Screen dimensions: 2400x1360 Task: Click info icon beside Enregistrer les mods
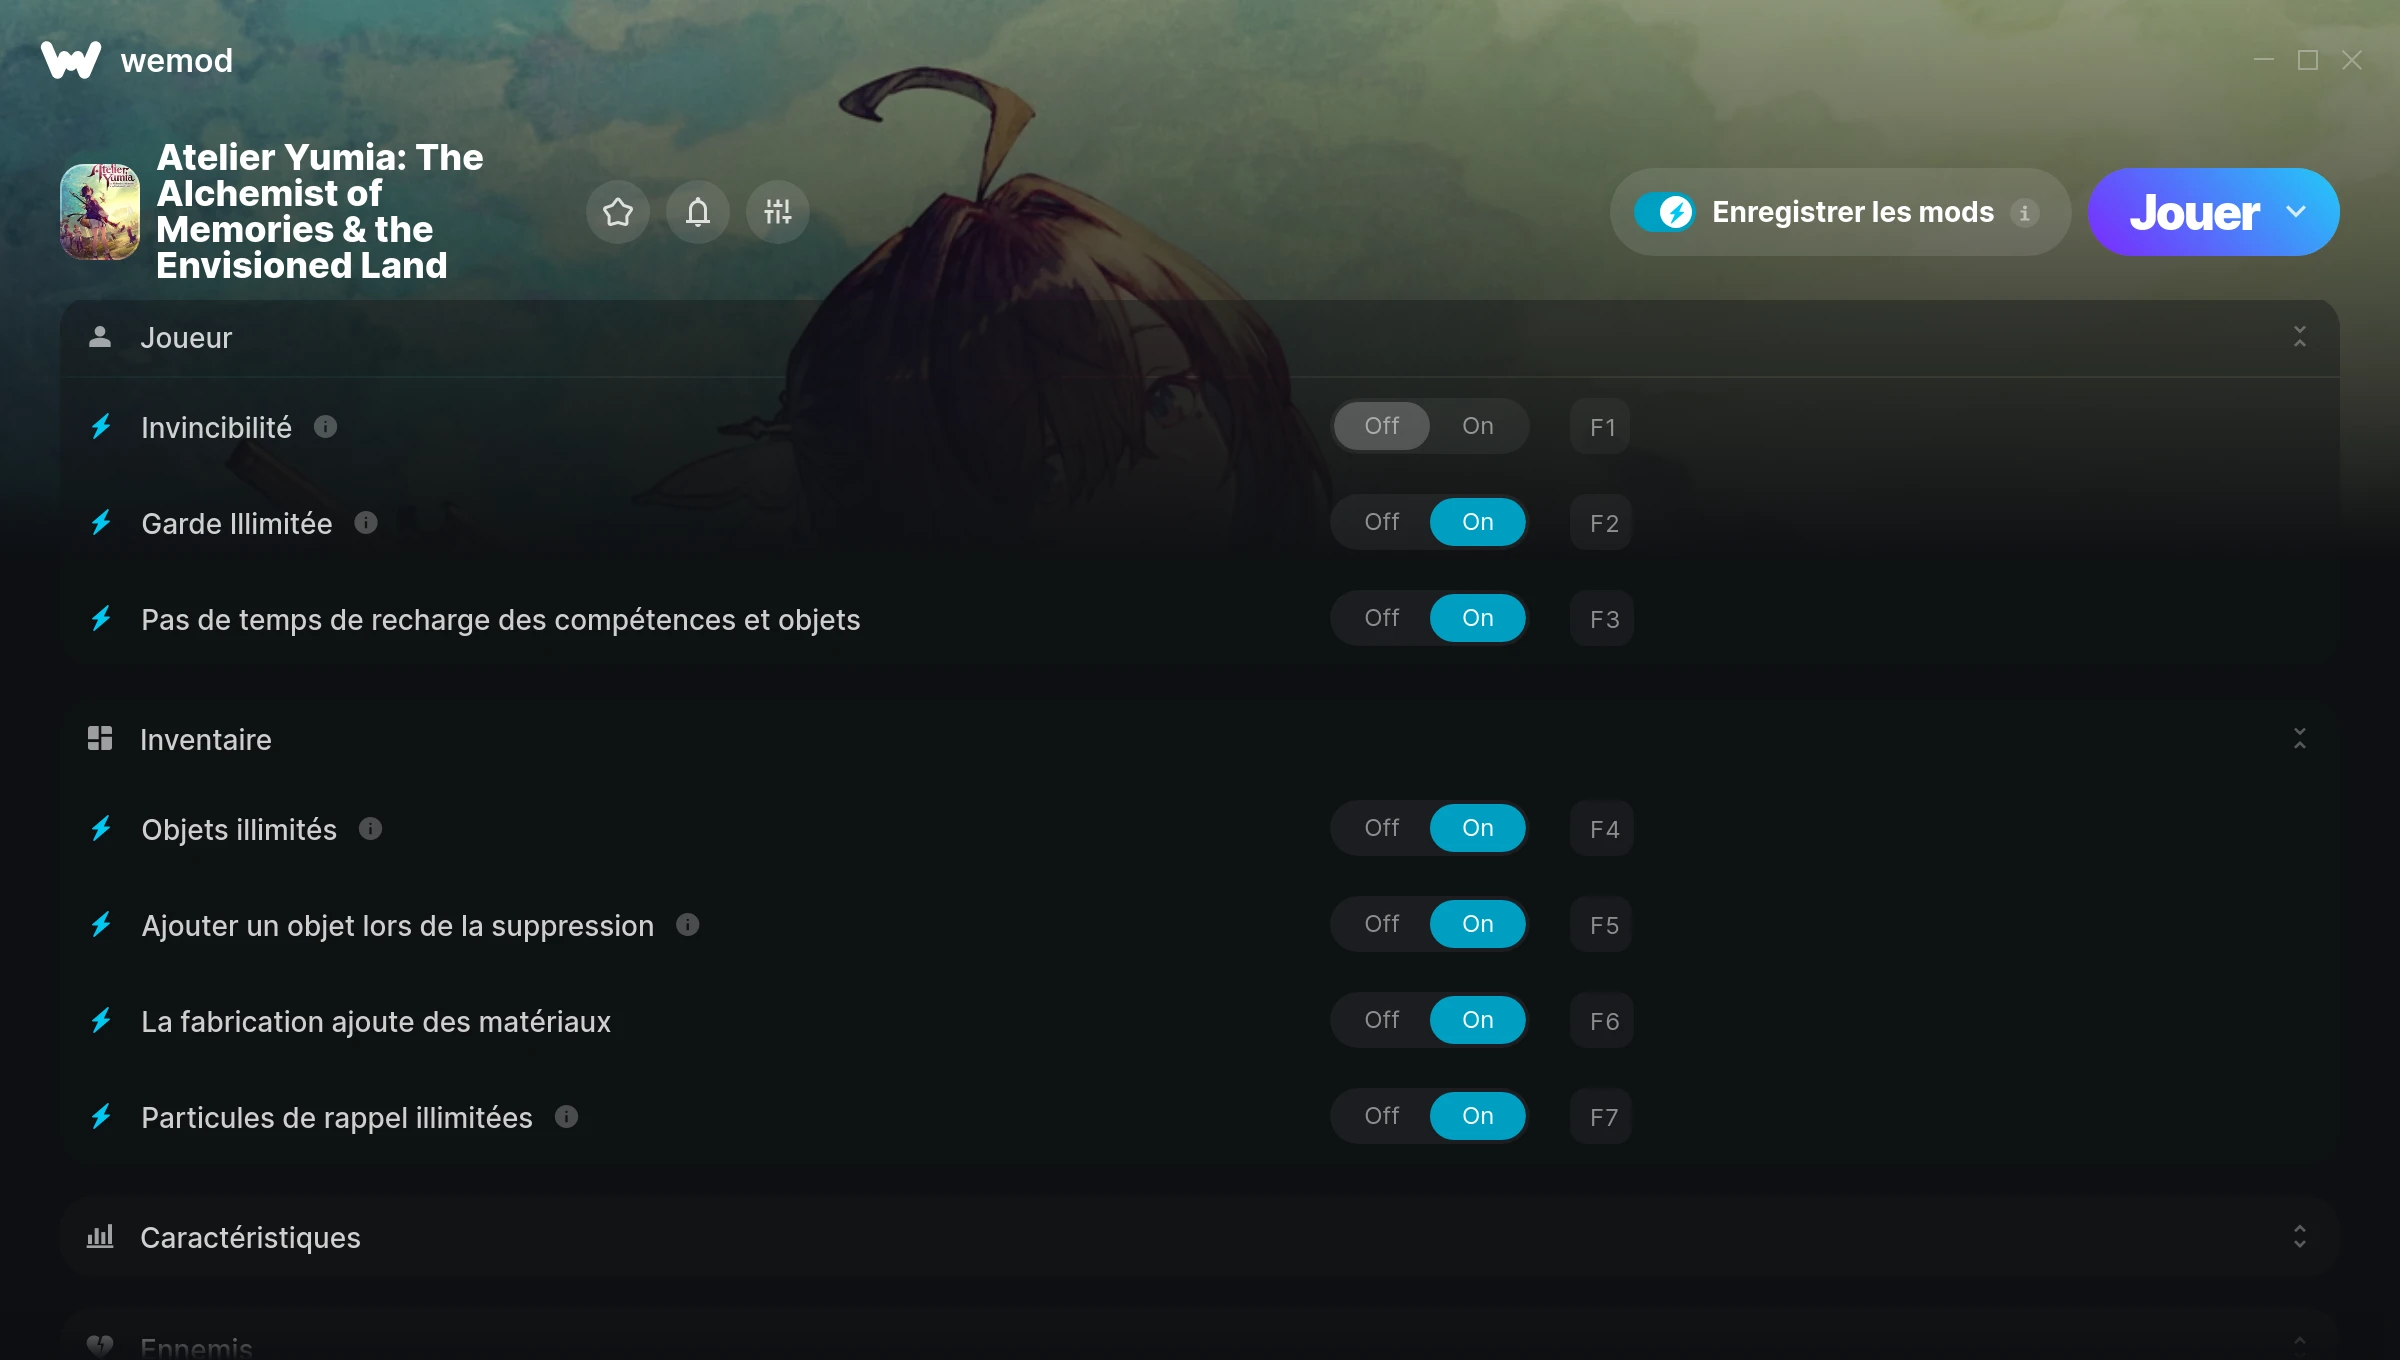[x=2025, y=213]
